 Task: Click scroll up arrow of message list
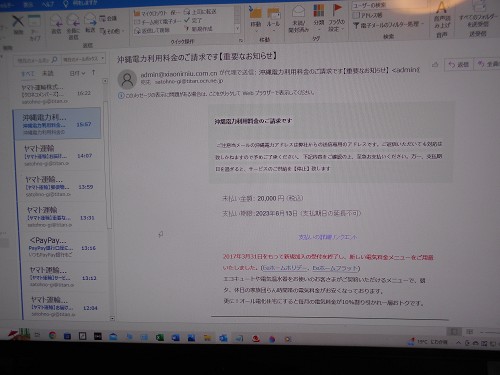pos(105,81)
